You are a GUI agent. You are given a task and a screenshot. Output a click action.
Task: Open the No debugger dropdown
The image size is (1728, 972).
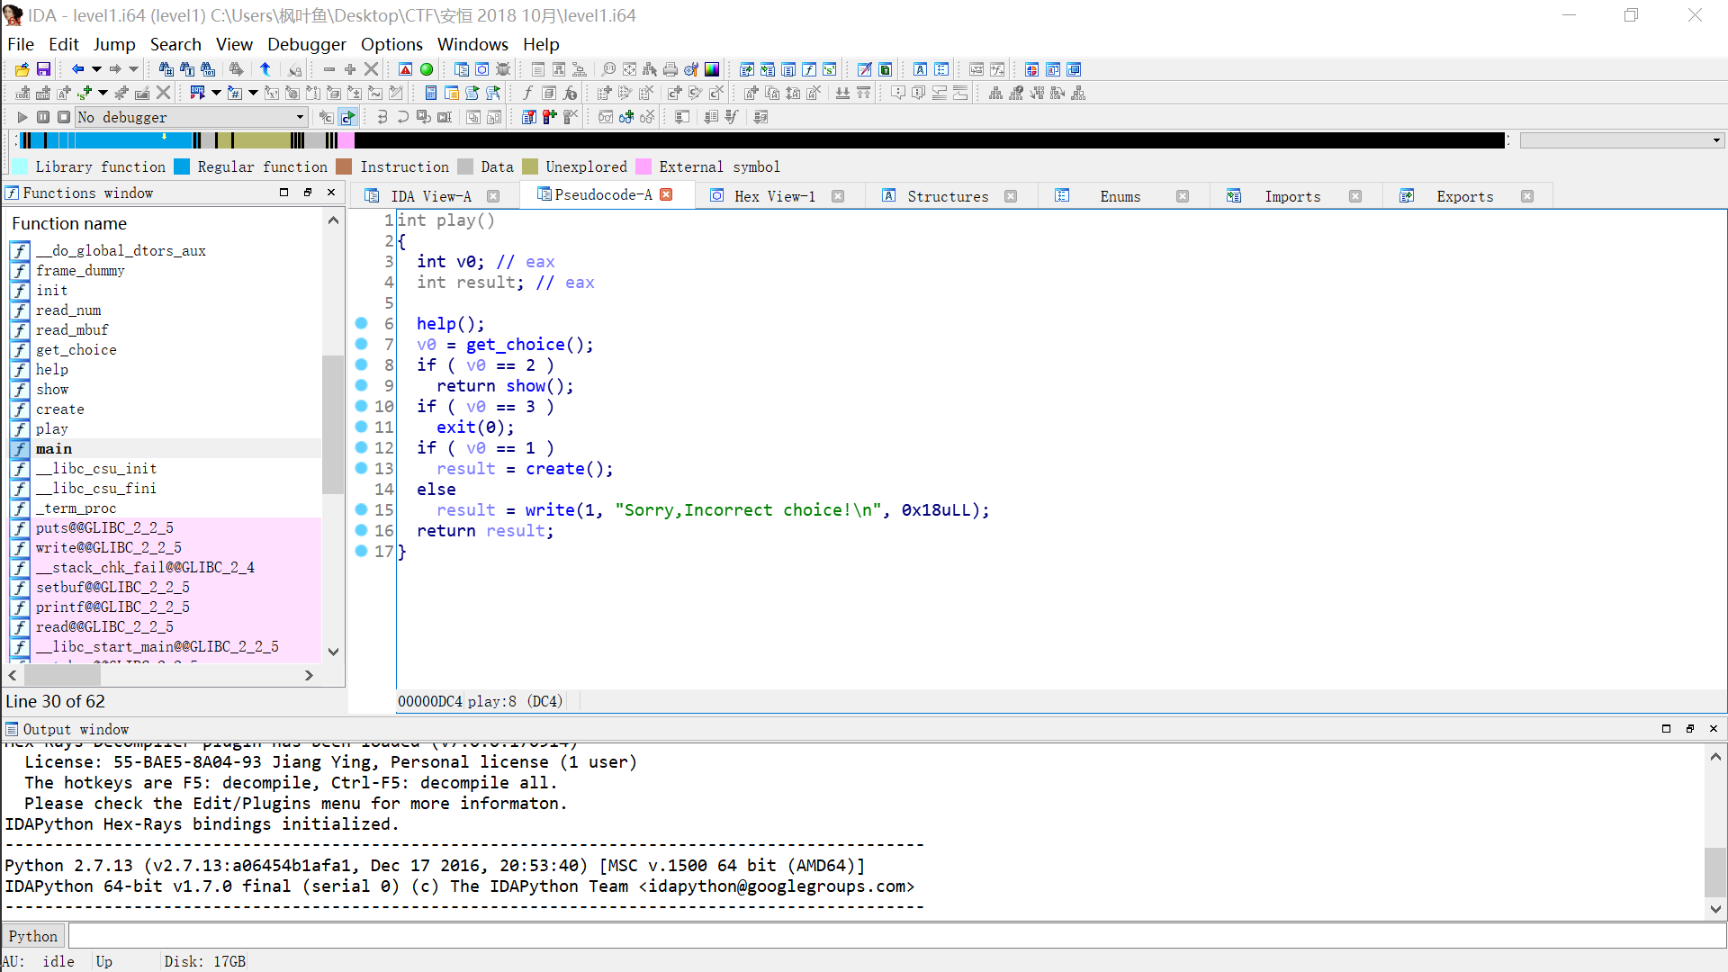tap(299, 117)
